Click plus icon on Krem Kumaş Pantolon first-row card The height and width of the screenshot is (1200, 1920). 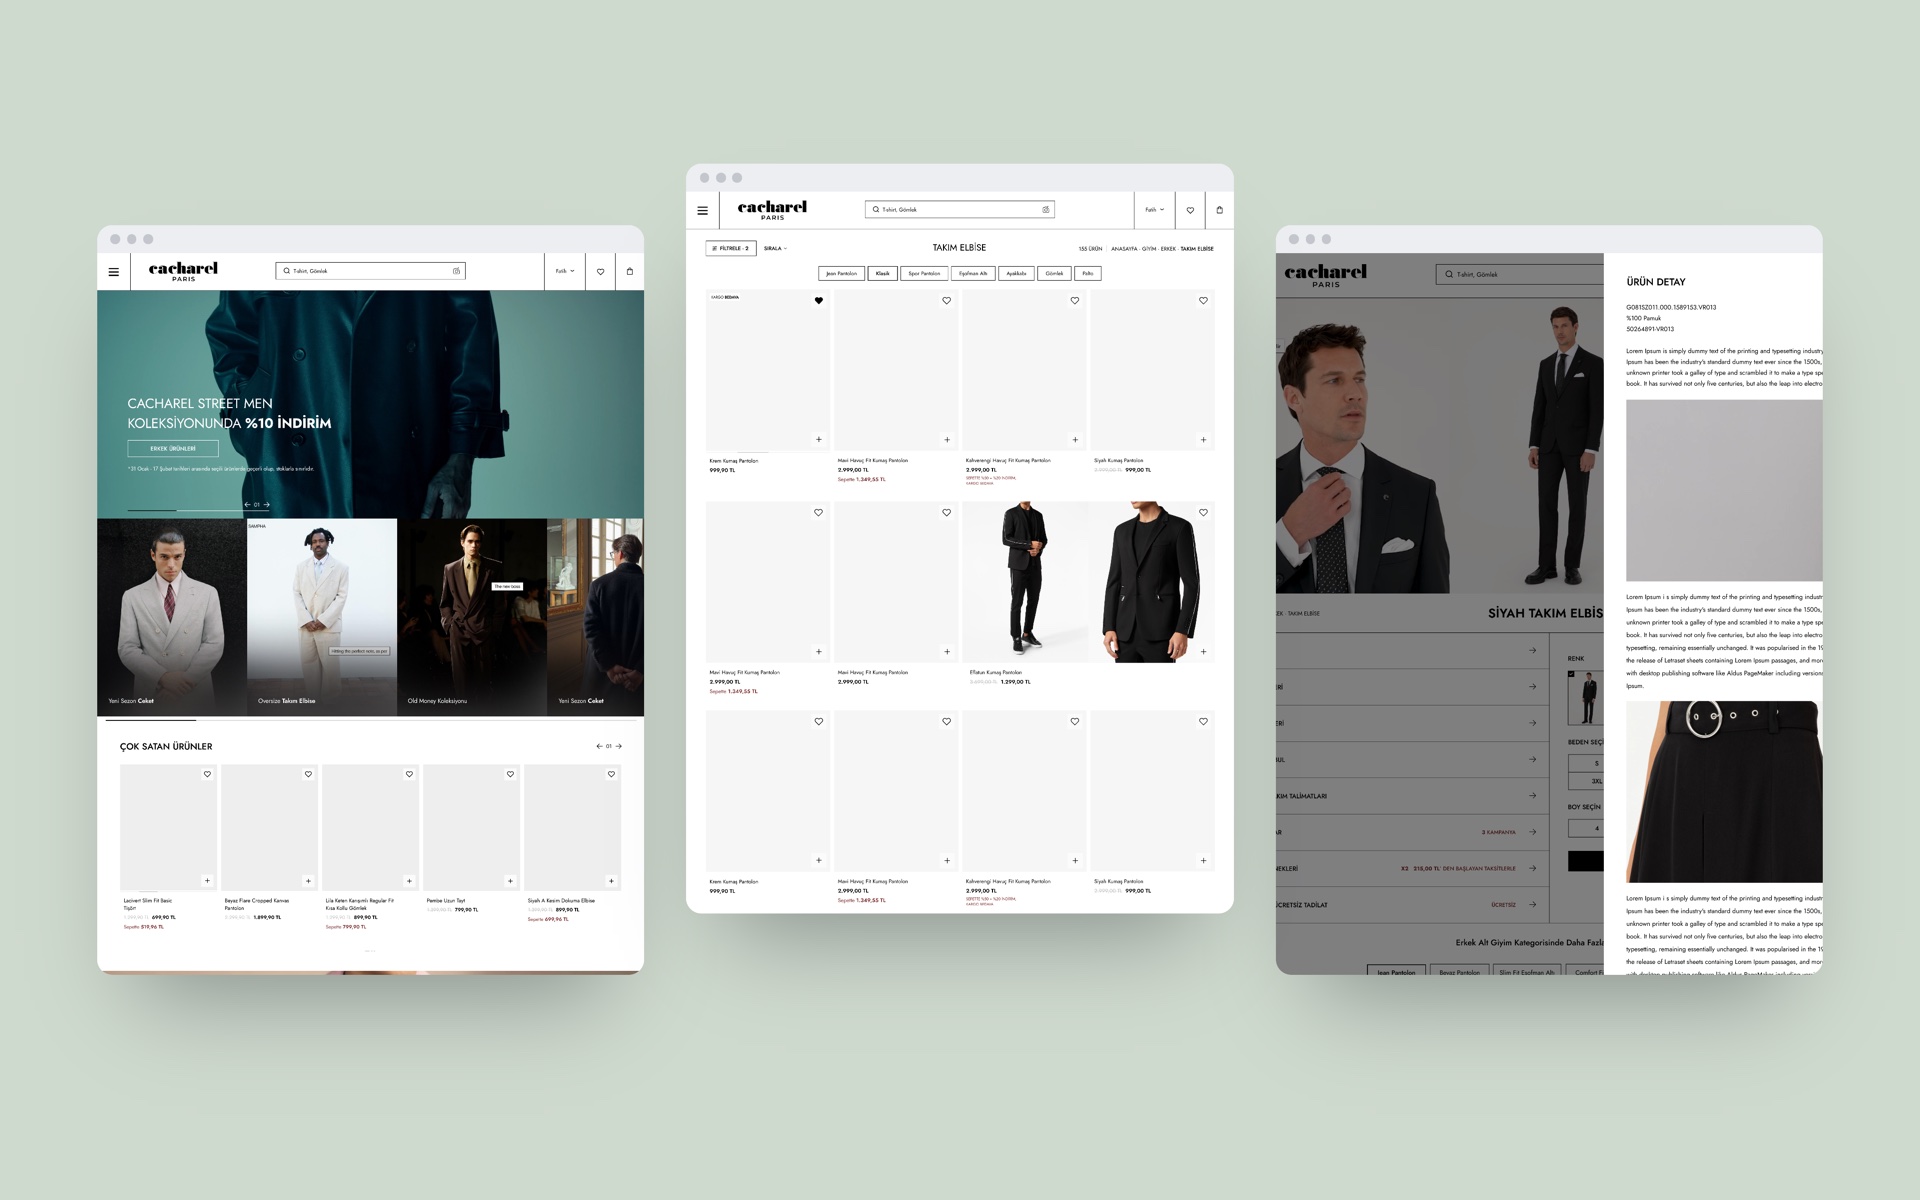pos(818,439)
